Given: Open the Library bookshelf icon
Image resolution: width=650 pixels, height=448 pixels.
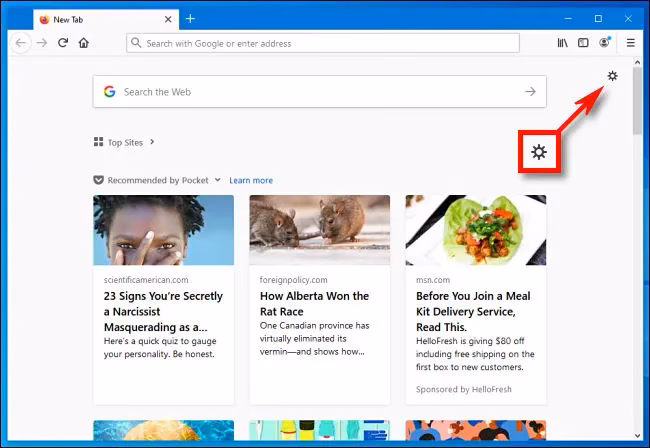Looking at the screenshot, I should click(563, 43).
